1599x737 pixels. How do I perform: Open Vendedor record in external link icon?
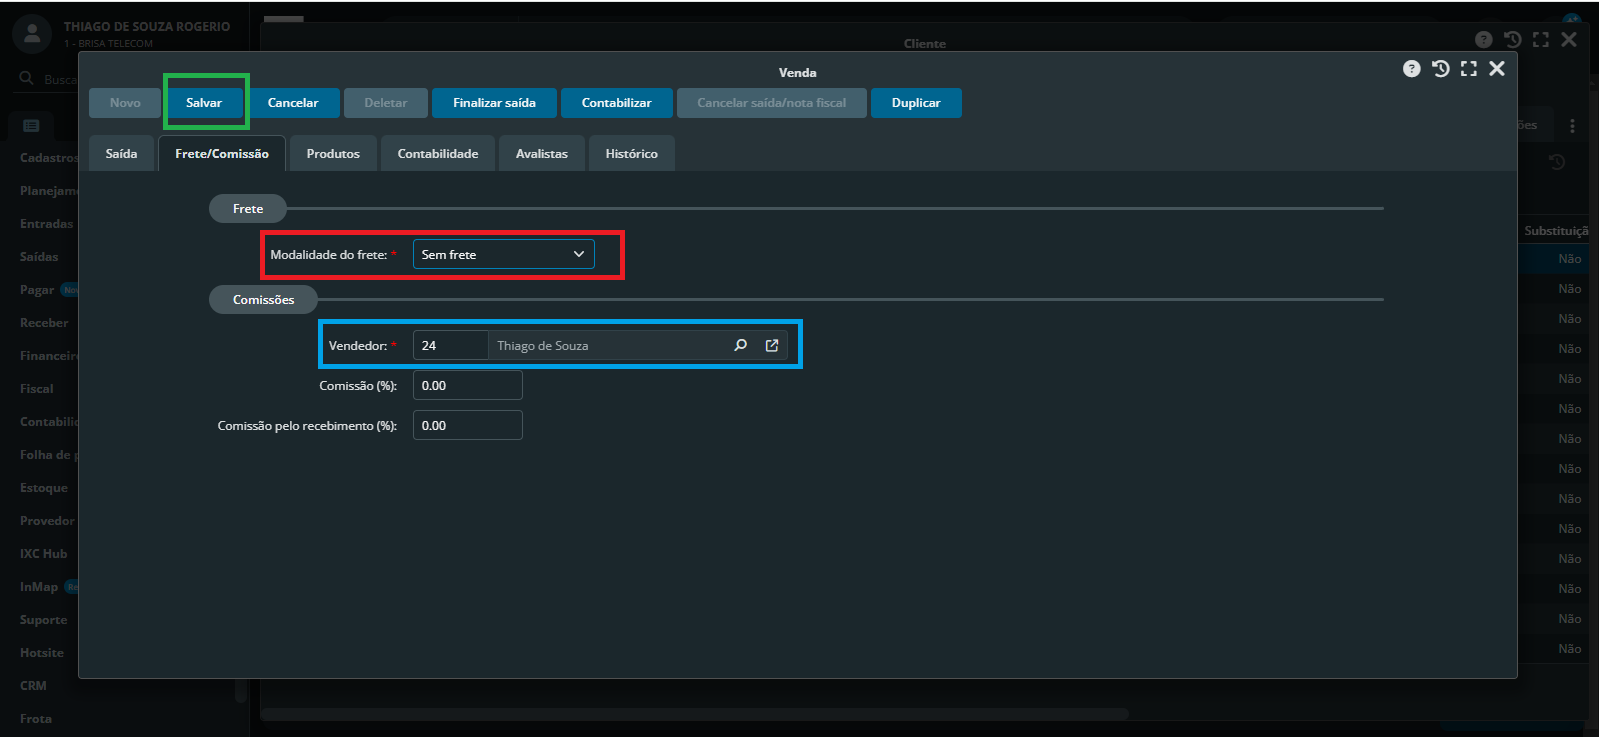(x=772, y=345)
